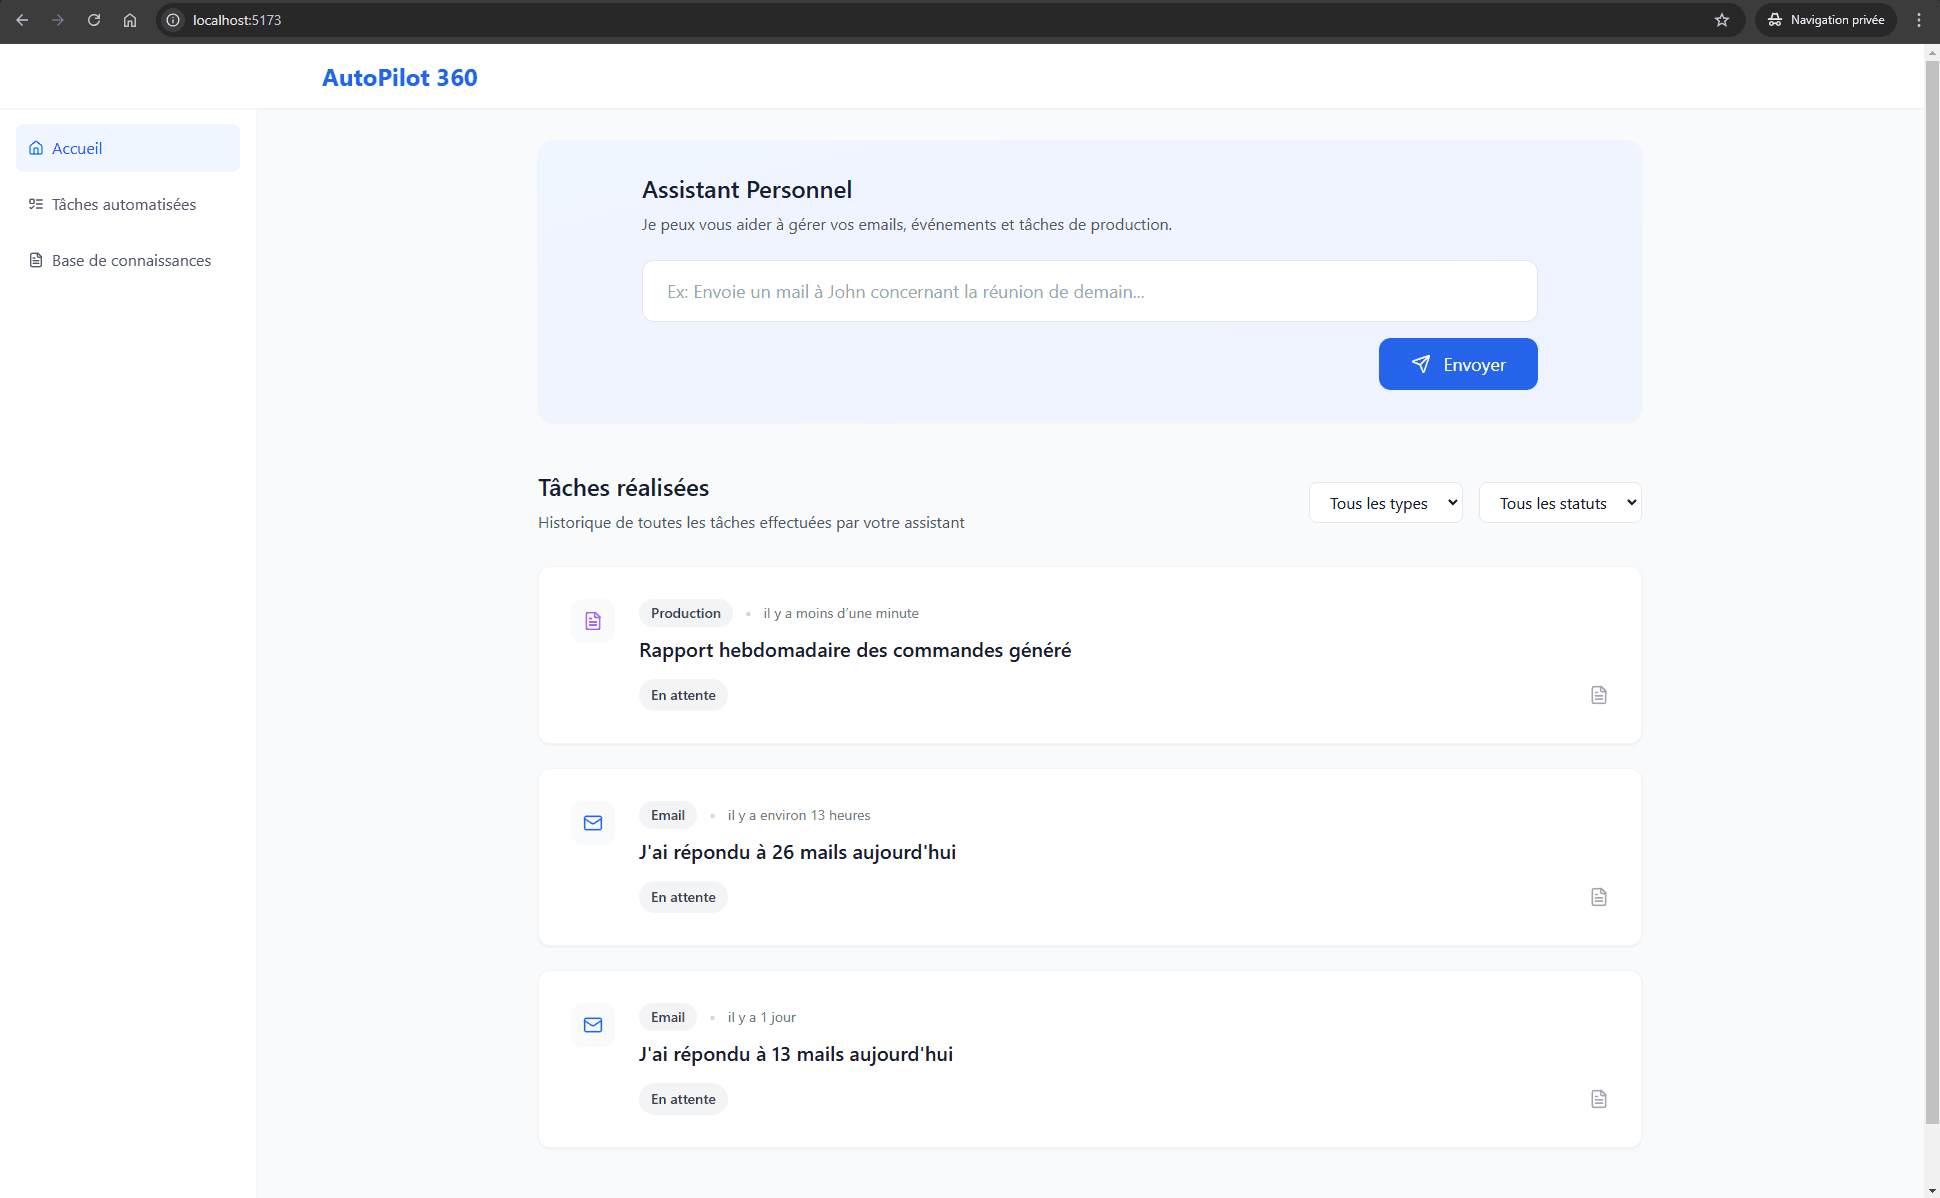
Task: Click envelope icon on 26 mails task
Action: 593,823
